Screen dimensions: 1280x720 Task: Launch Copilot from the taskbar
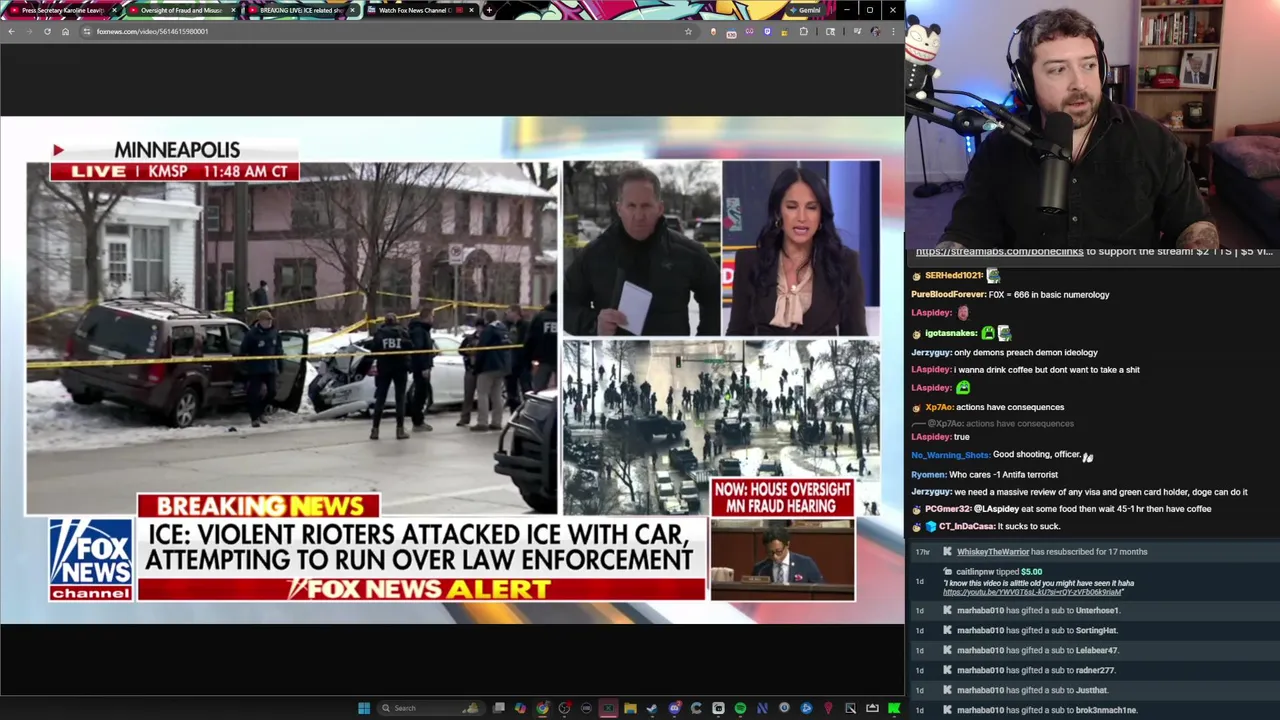click(x=520, y=708)
